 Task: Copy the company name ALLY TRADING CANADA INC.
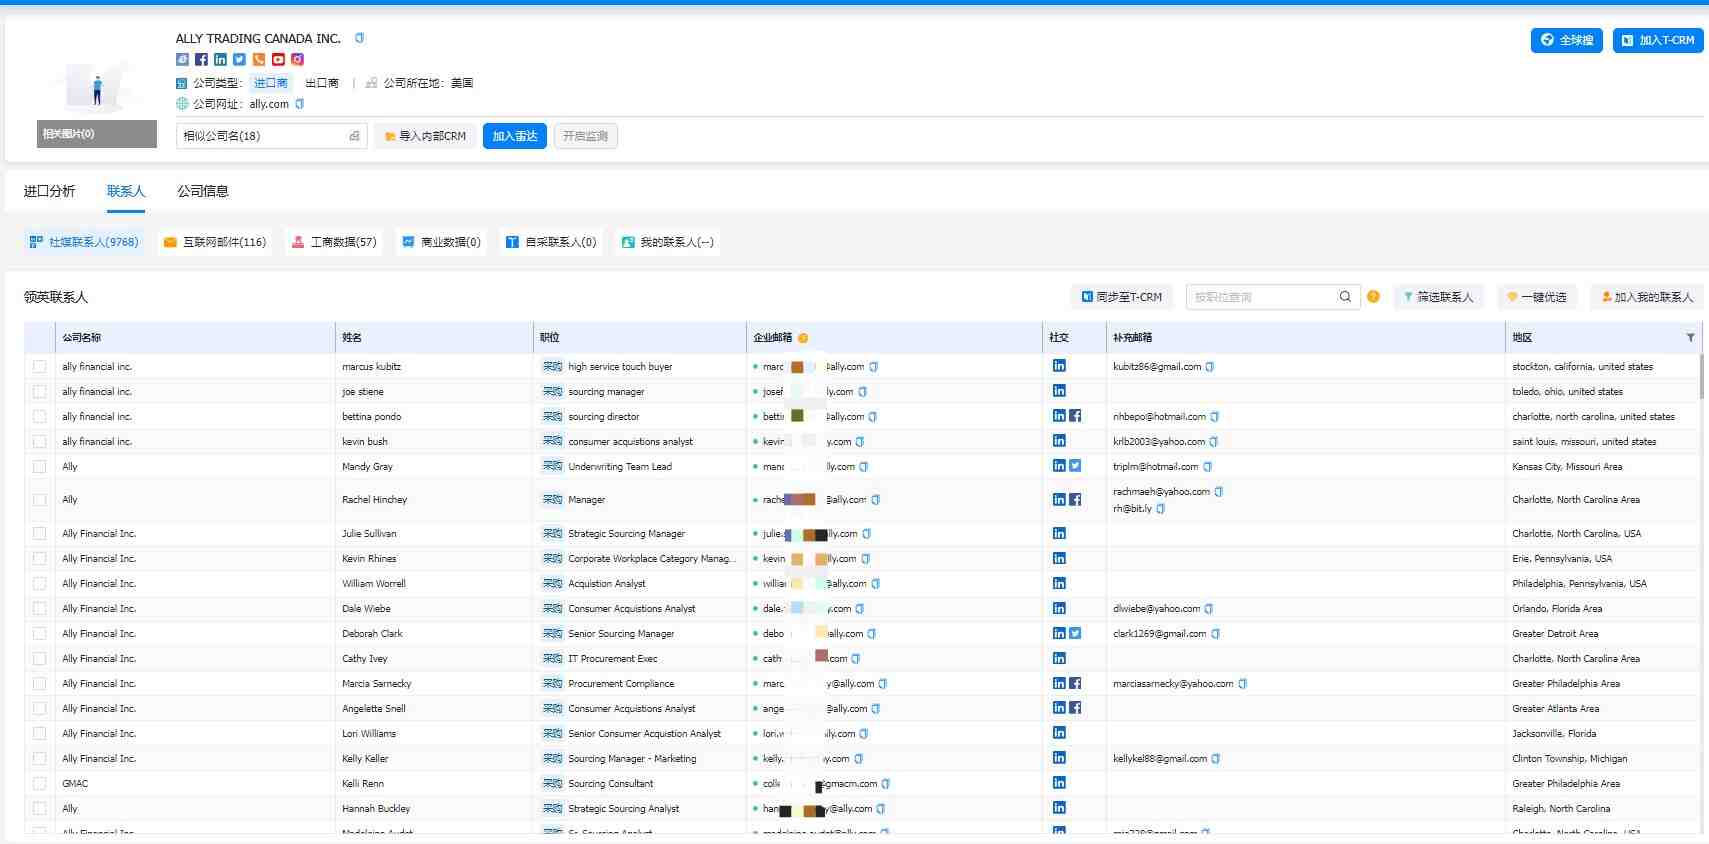(359, 38)
